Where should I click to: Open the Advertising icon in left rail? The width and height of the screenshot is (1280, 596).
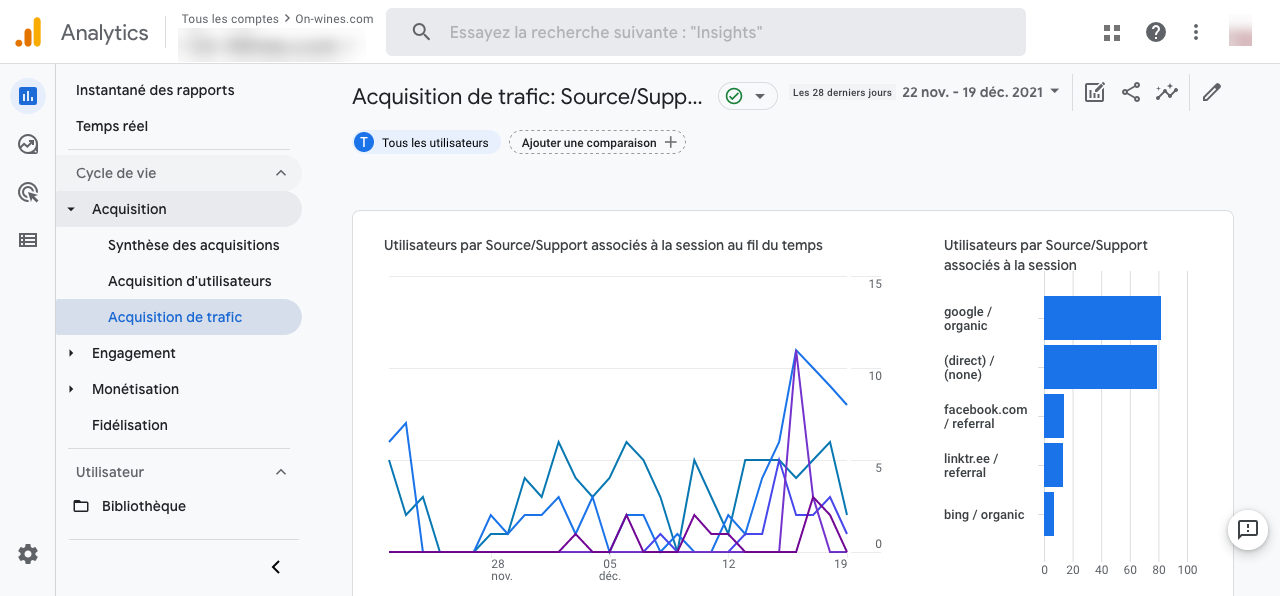click(28, 192)
